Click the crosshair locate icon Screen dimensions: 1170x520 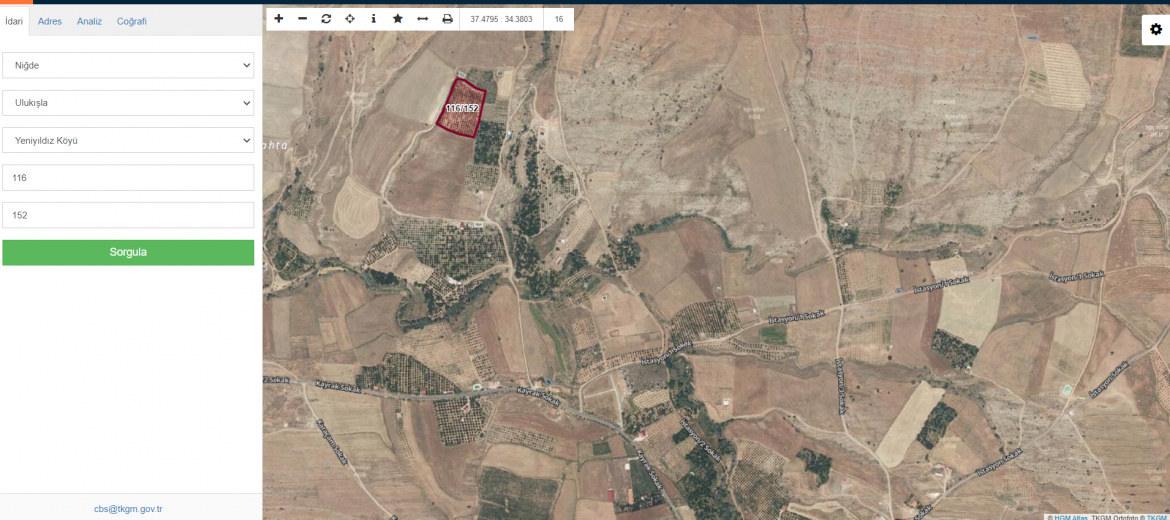(x=350, y=19)
